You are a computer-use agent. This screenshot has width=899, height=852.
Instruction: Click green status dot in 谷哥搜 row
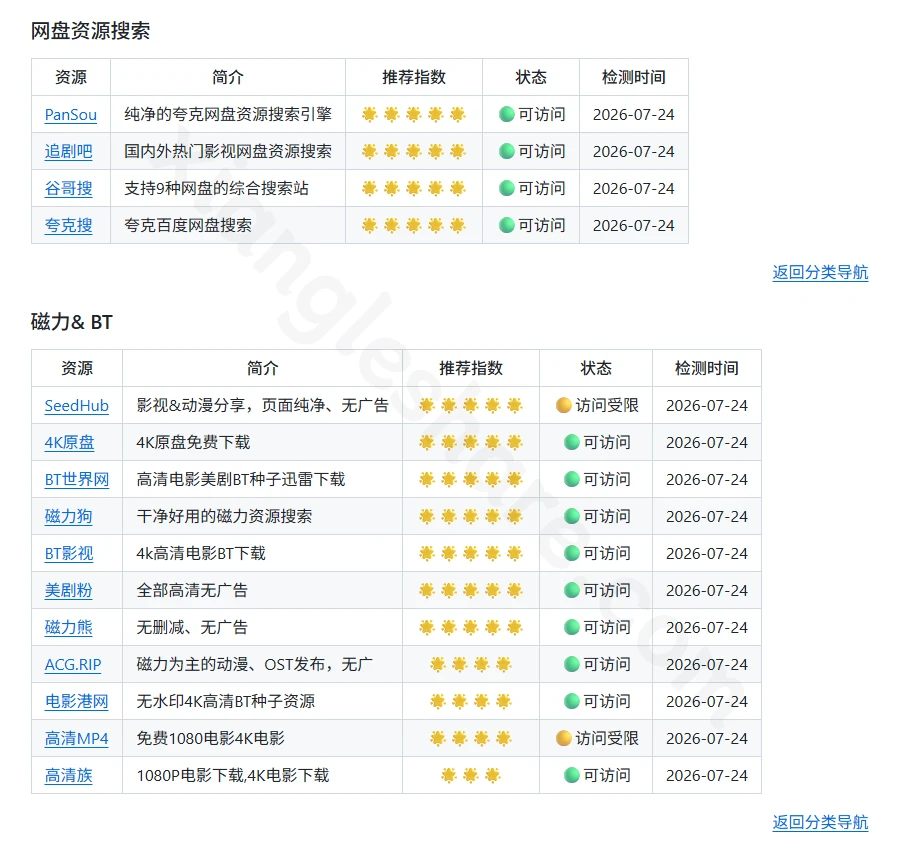[x=507, y=188]
